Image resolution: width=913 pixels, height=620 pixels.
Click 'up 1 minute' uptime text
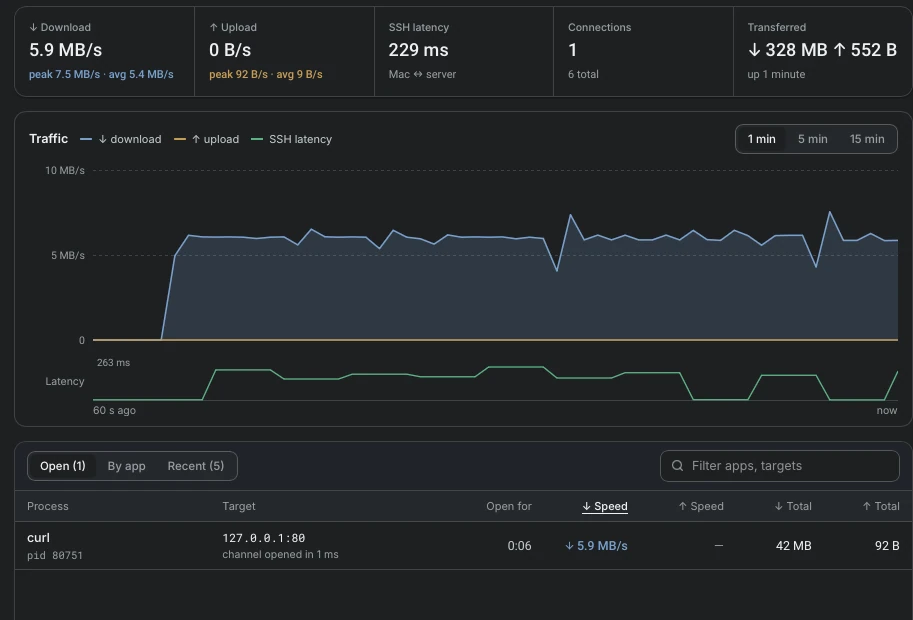pos(776,75)
